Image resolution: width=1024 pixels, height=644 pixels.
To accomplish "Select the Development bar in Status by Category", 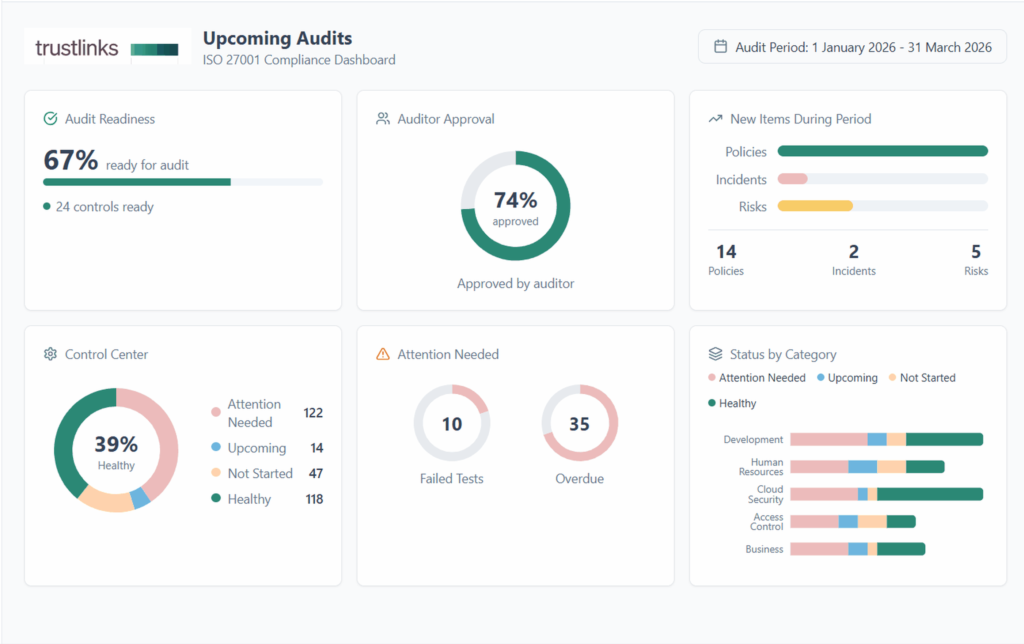I will pos(885,438).
